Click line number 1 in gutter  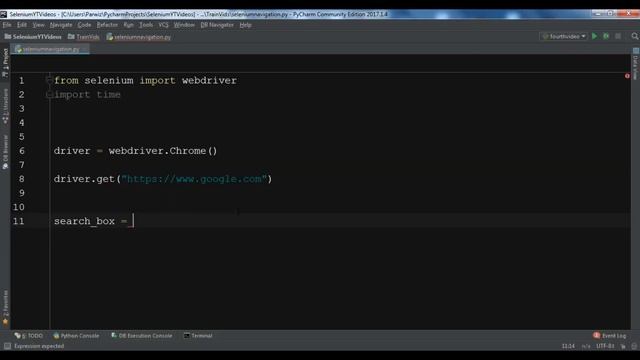click(x=22, y=80)
